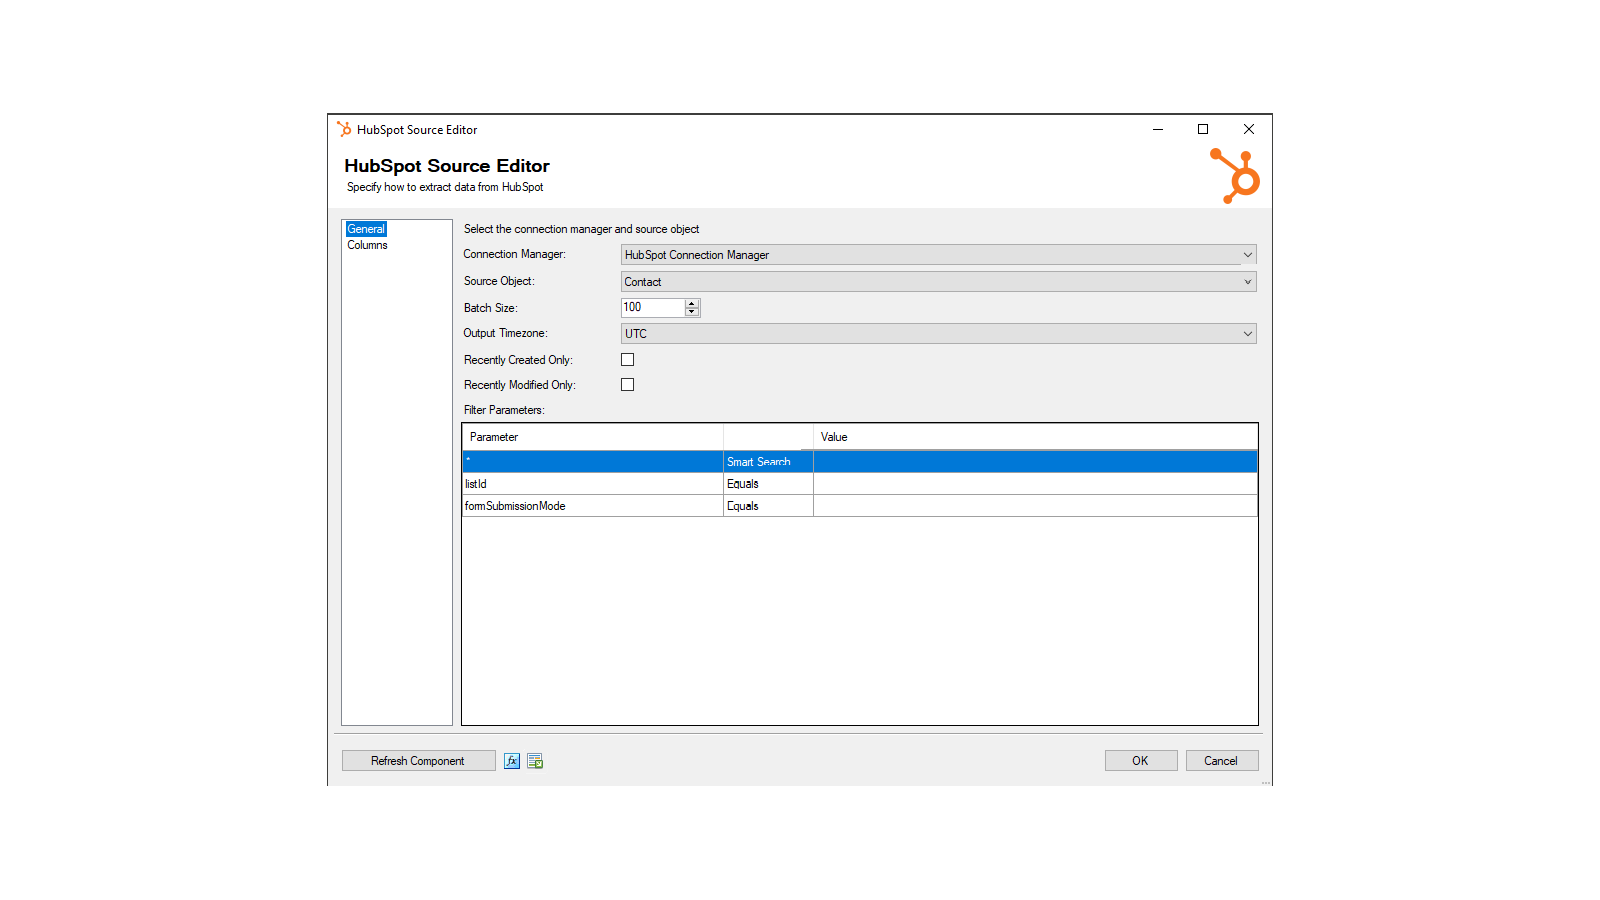Click the Parameter column header
The image size is (1600, 900).
click(x=593, y=437)
